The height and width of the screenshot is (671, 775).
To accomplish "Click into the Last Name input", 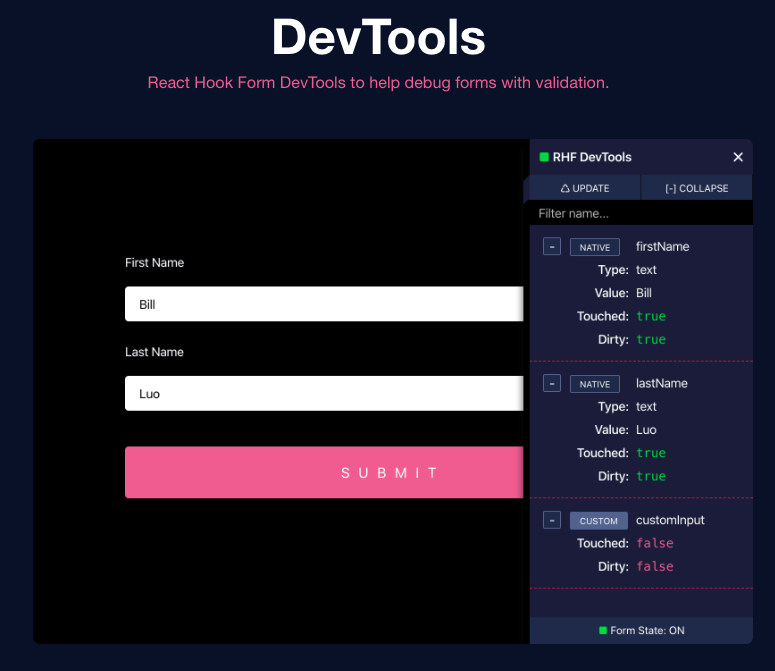I will (x=324, y=393).
